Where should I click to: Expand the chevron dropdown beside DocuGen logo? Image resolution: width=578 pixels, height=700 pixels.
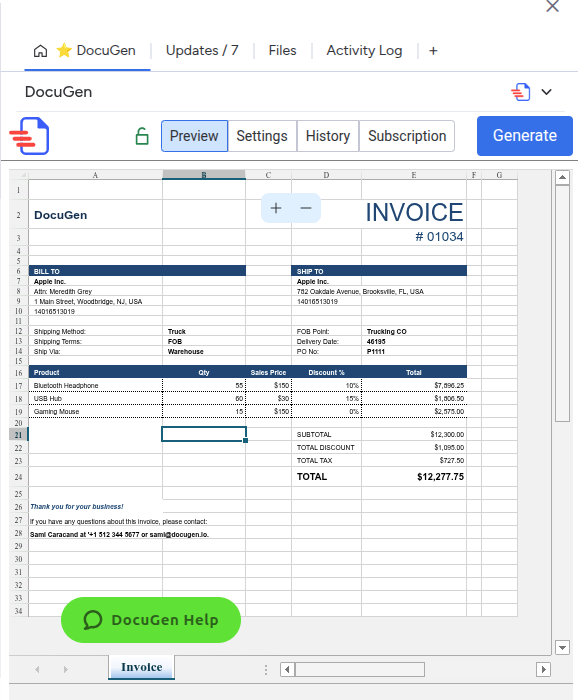tap(546, 92)
